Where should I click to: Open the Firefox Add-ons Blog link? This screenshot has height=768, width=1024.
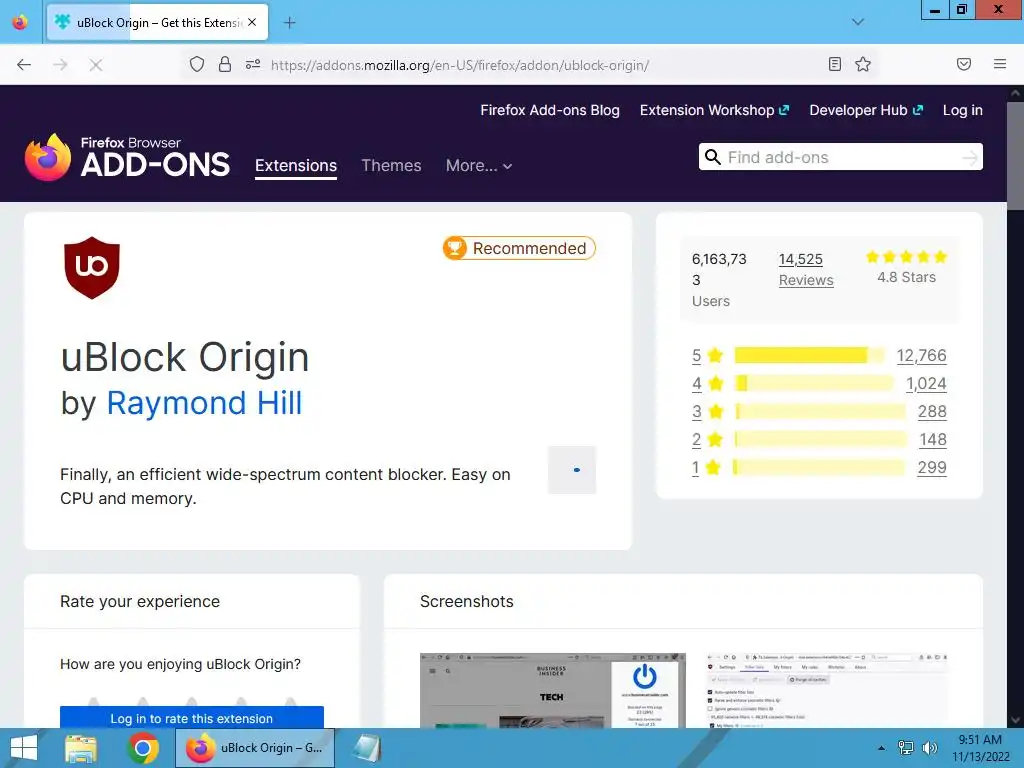pyautogui.click(x=550, y=110)
